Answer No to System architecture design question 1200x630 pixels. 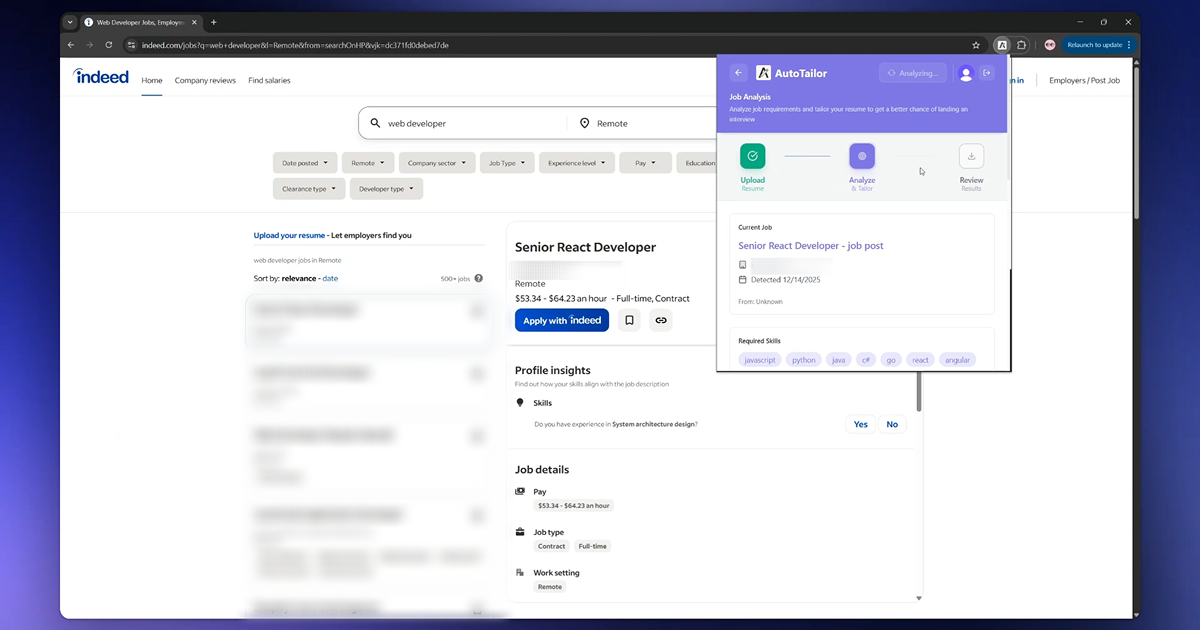coord(892,424)
